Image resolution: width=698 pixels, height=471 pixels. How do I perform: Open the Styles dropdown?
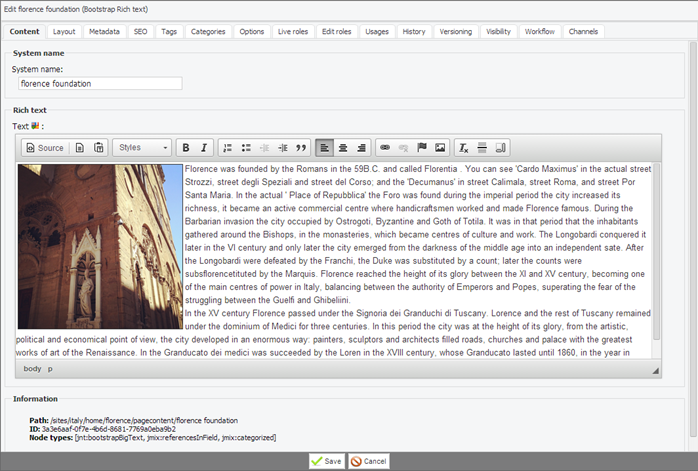[142, 148]
